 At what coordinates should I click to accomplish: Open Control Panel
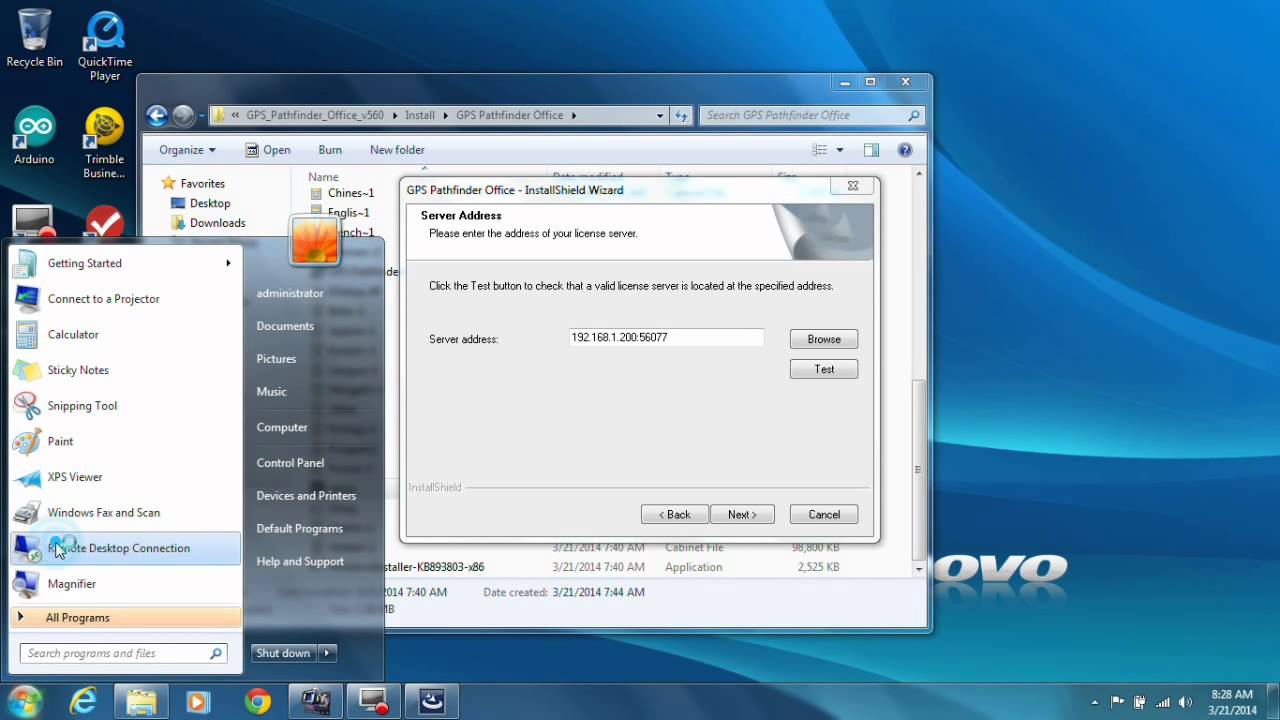click(x=290, y=463)
